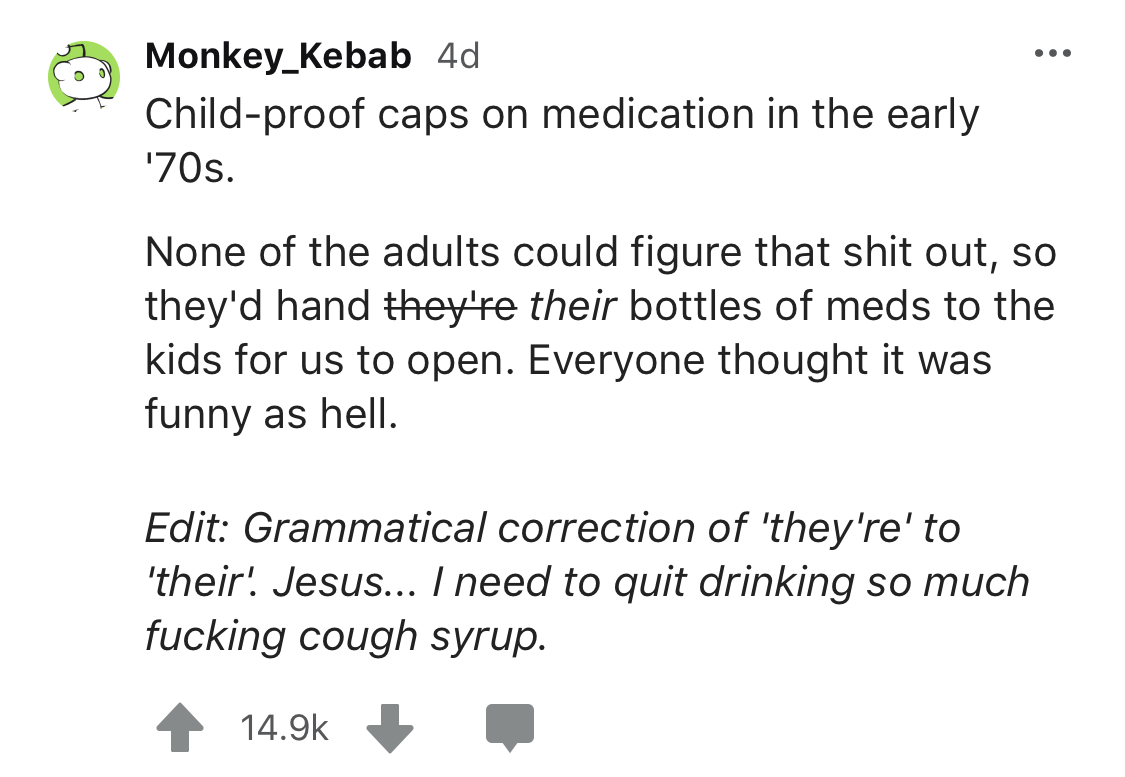Downvote the Monkey_Kebab comment
This screenshot has height=777, width=1125.
(x=389, y=729)
